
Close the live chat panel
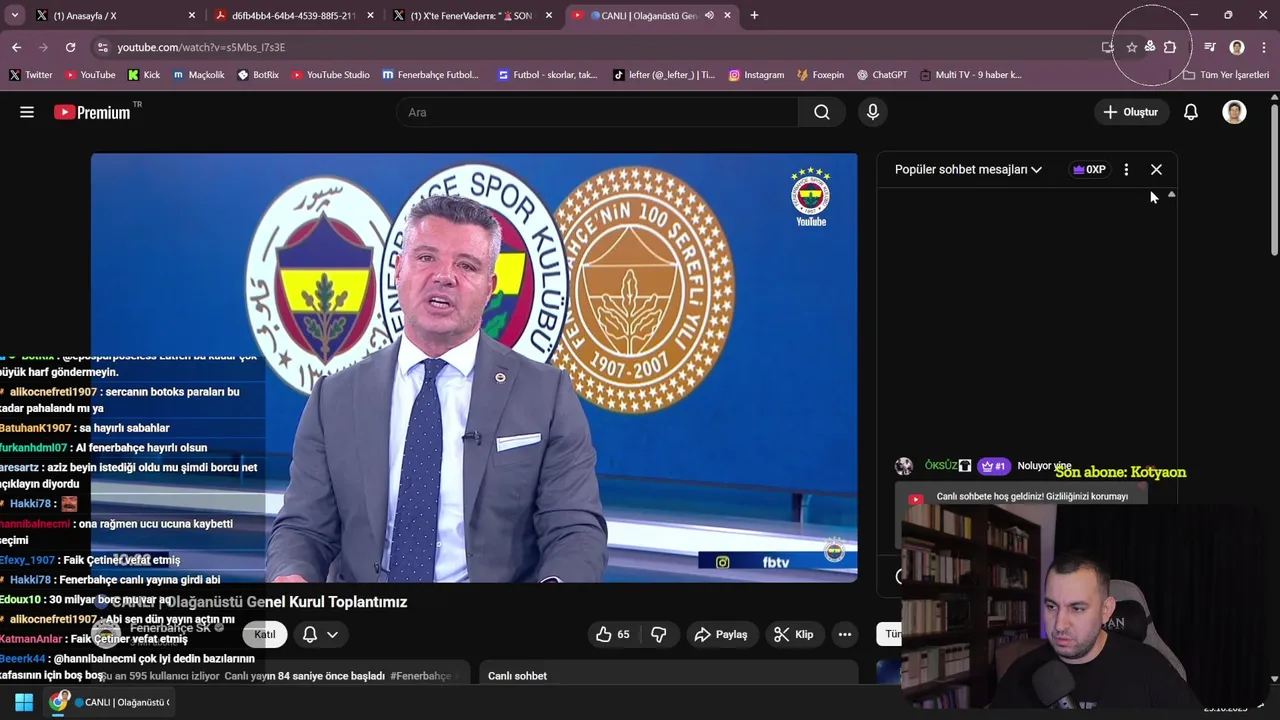coord(1156,169)
